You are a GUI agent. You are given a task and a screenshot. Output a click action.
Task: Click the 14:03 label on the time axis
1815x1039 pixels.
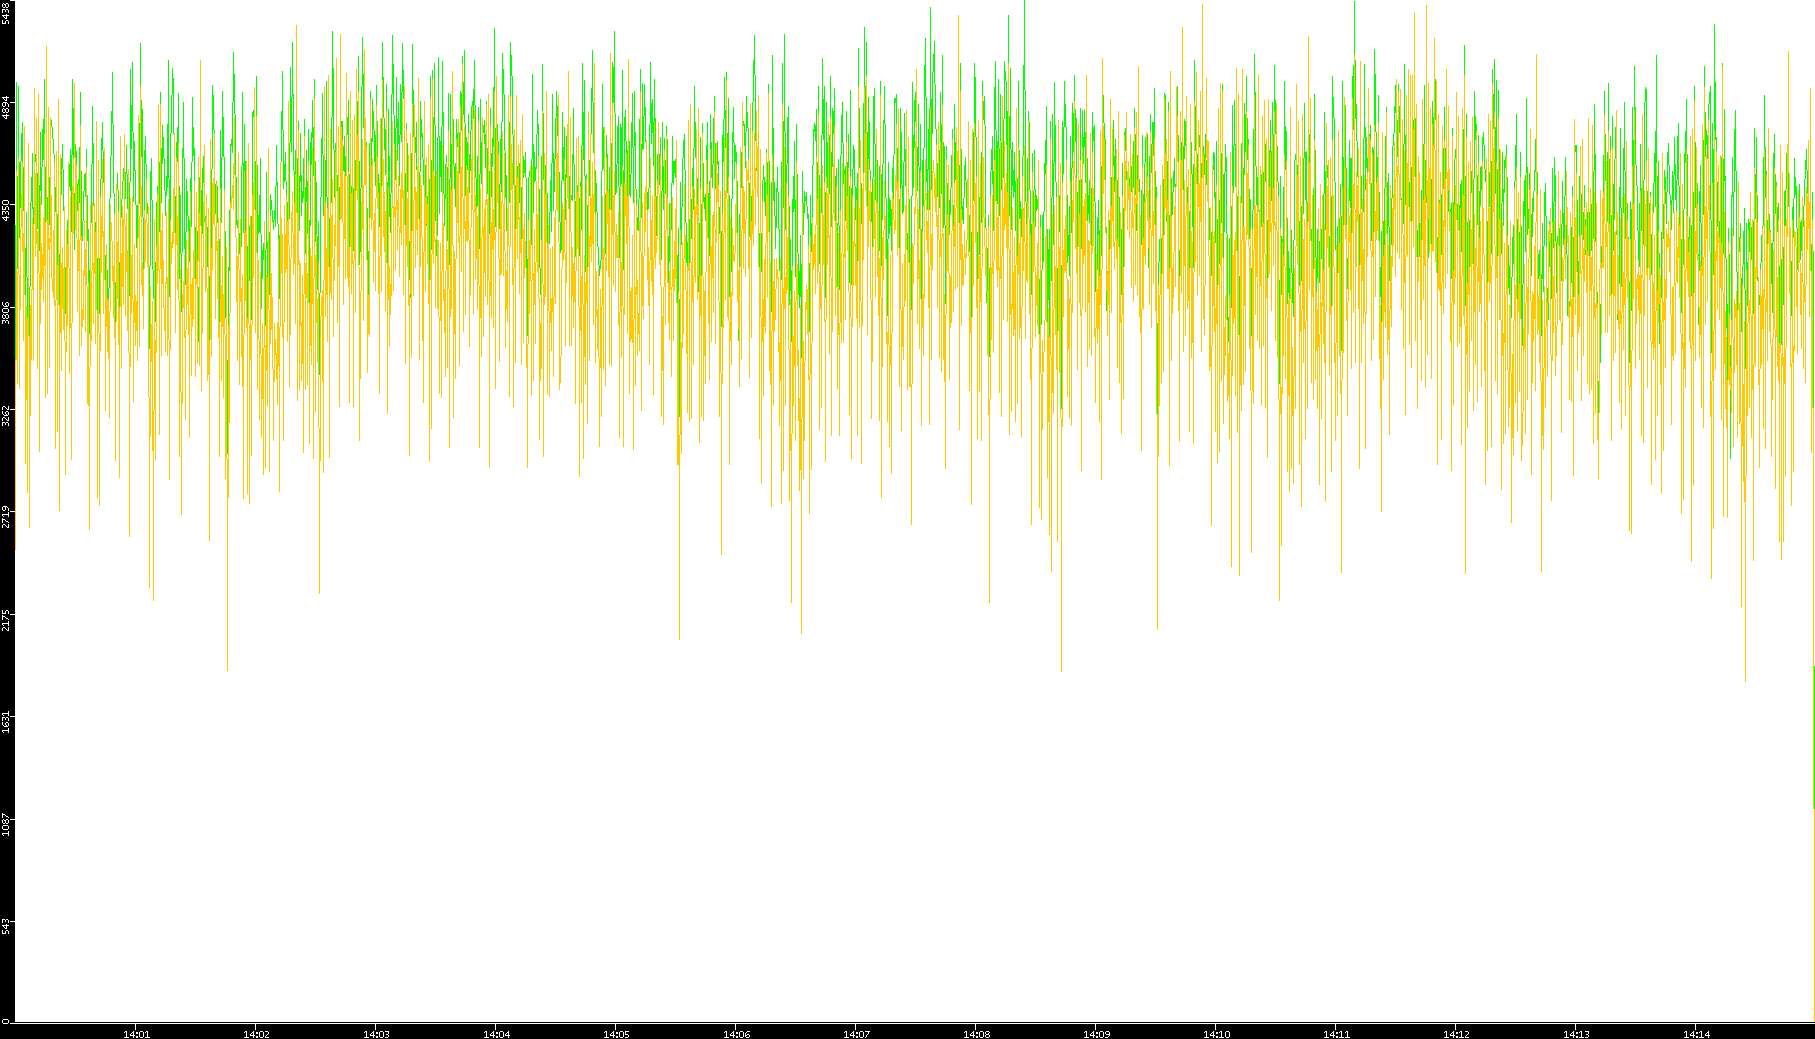(x=376, y=1034)
